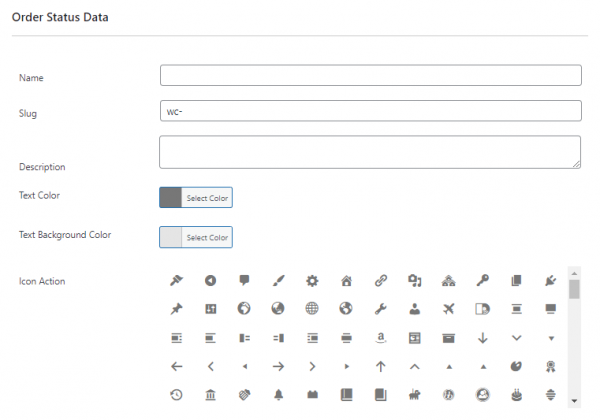Focus the Slug field containing wc-

[370, 111]
